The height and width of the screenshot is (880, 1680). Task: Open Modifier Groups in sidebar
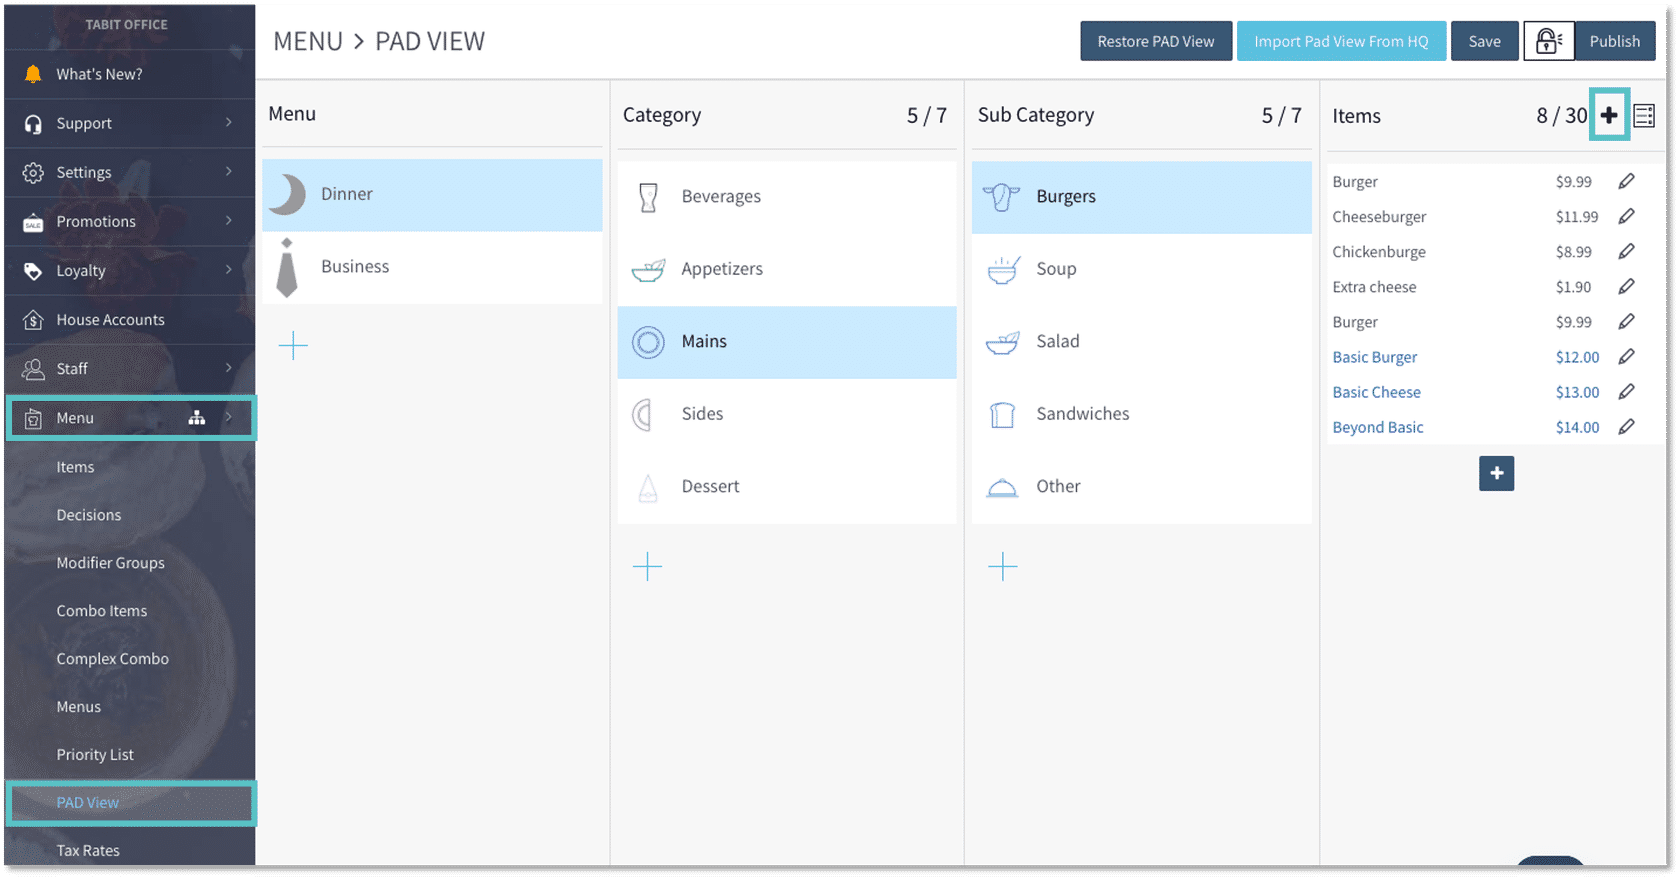pos(110,563)
